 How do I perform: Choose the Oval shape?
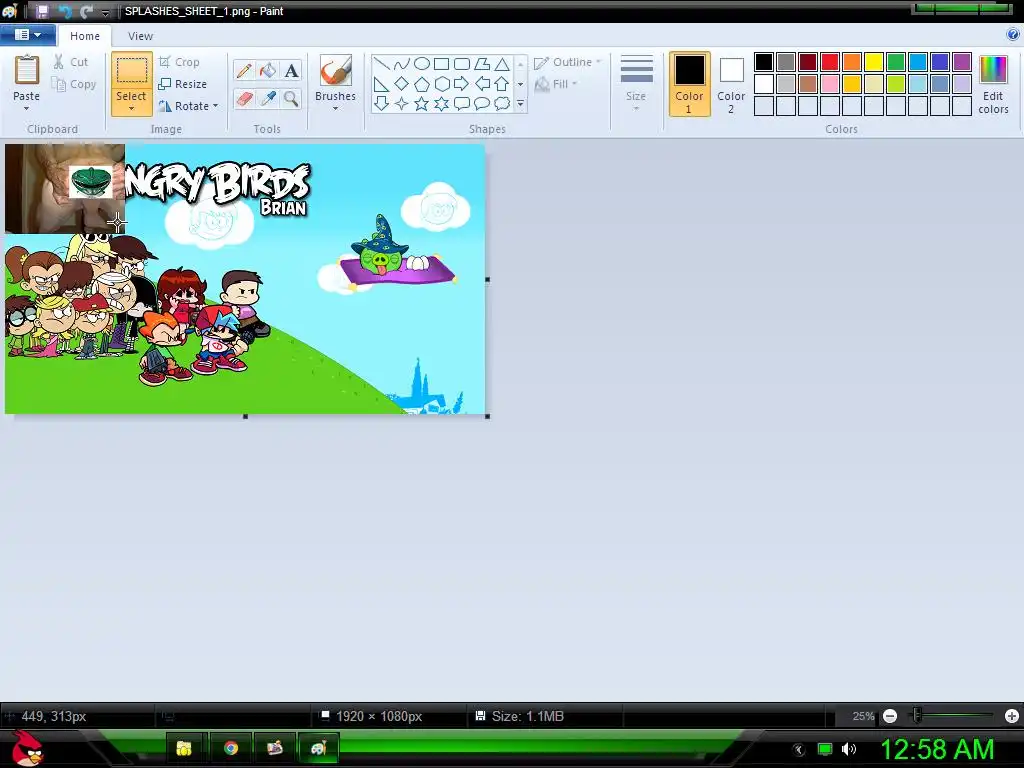tap(422, 63)
